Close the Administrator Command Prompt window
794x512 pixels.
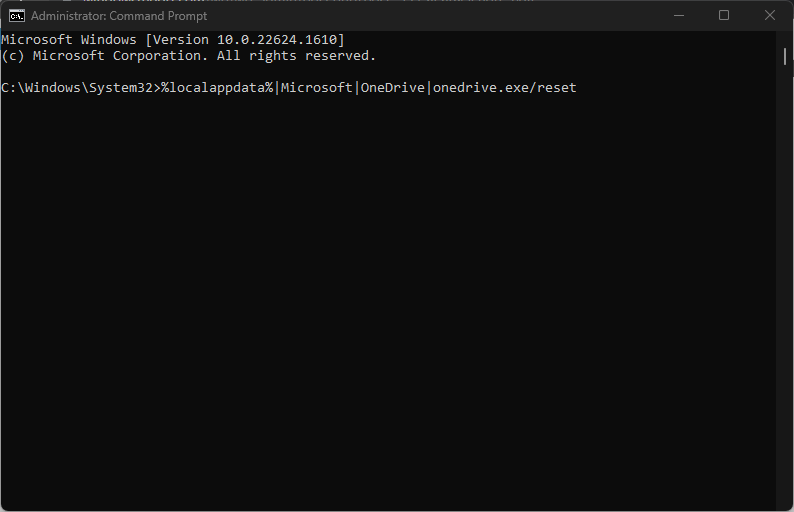tap(769, 16)
